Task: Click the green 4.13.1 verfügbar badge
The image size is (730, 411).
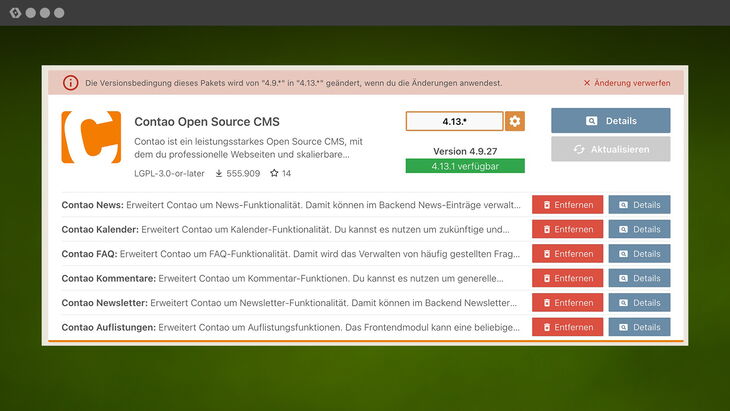Action: [x=465, y=166]
